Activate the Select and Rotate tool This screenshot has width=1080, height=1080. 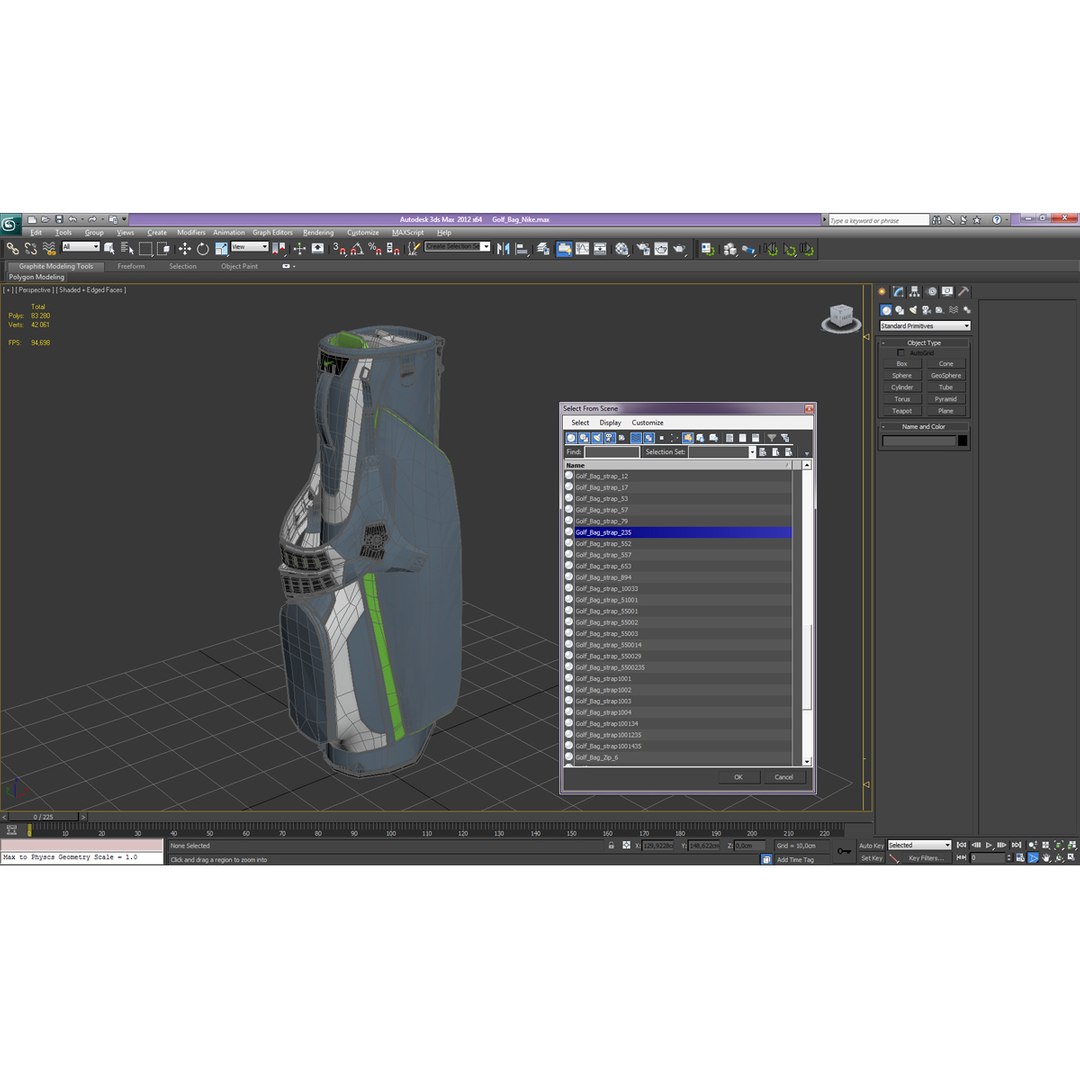(x=202, y=249)
